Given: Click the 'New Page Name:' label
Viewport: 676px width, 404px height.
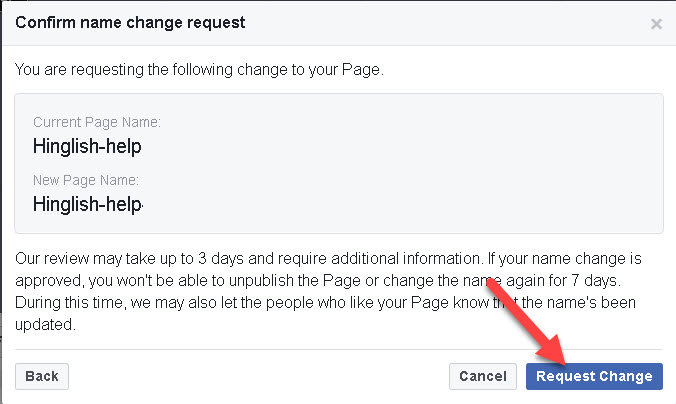Looking at the screenshot, I should click(86, 180).
